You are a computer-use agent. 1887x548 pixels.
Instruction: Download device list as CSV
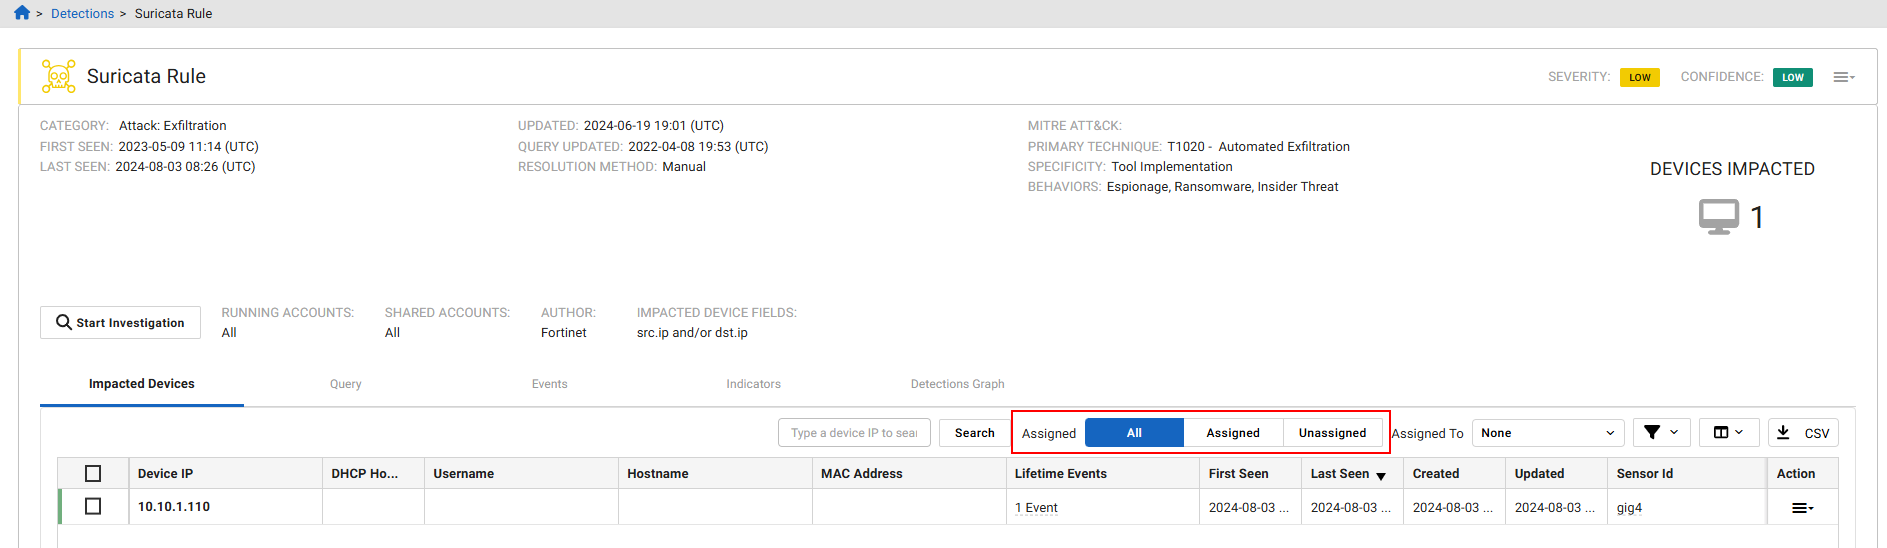tap(1803, 433)
